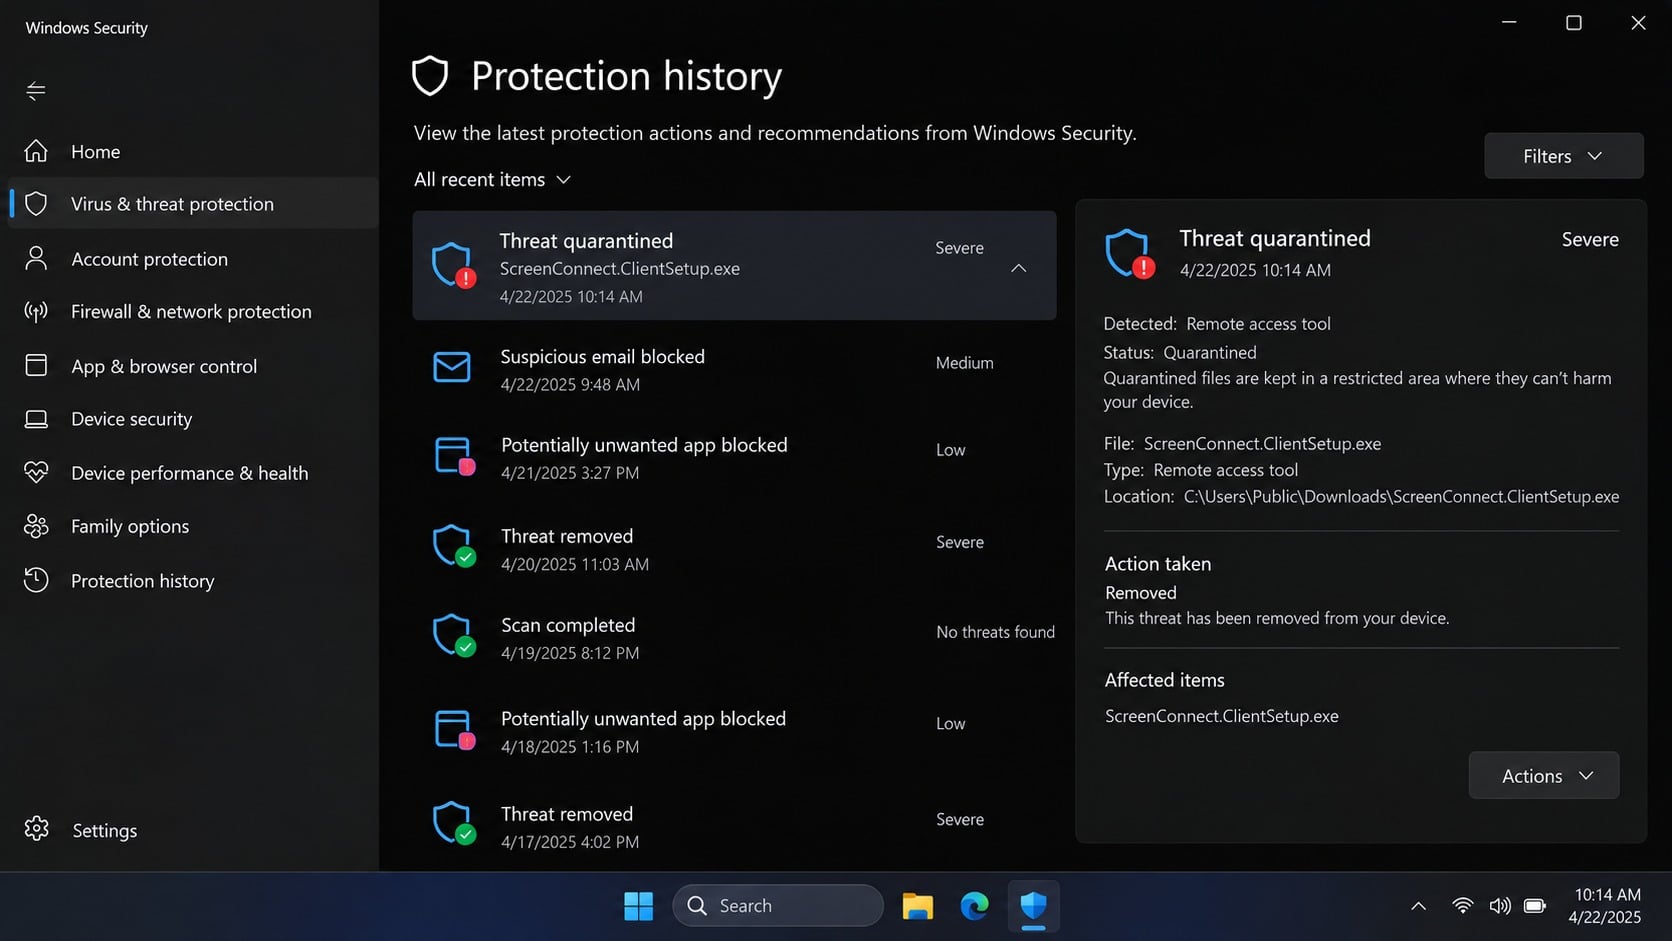Open Firewall & network protection section
The height and width of the screenshot is (941, 1672).
point(193,312)
